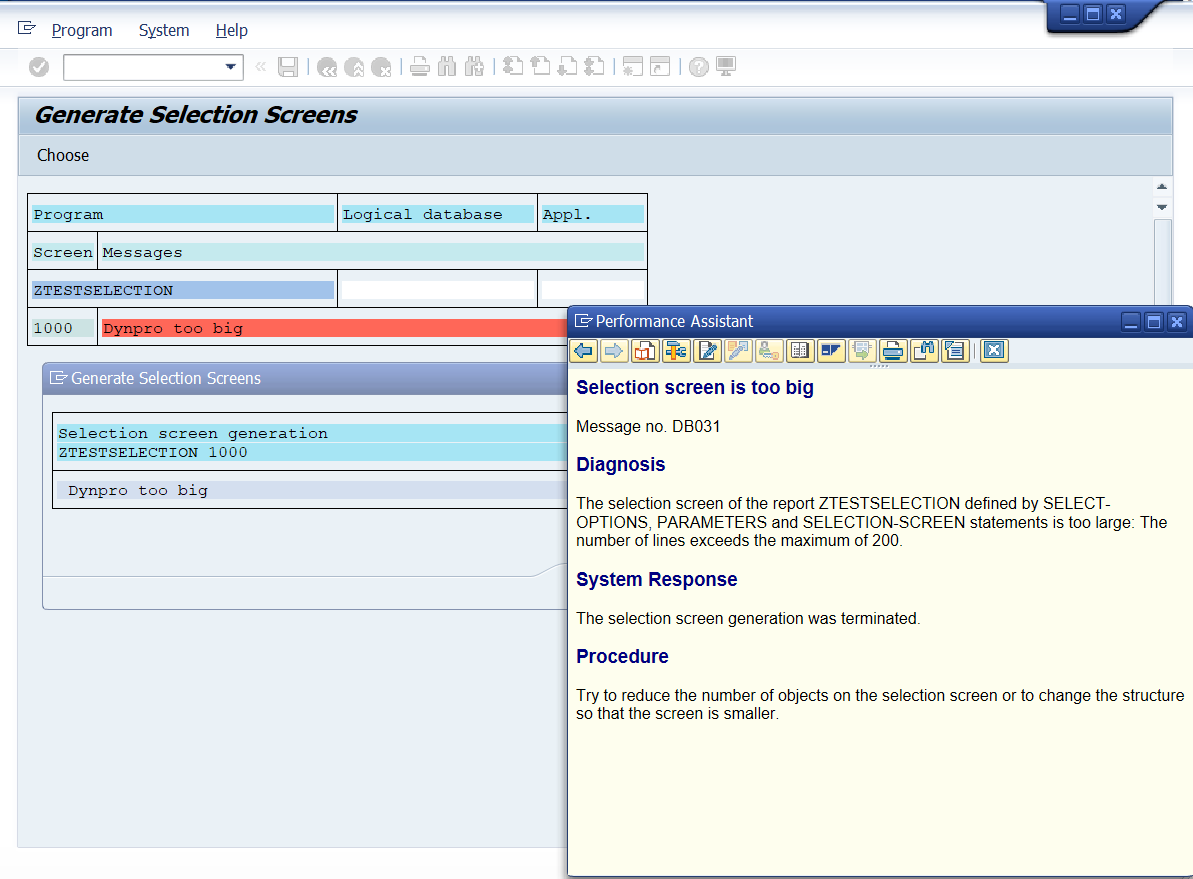Click the 'Procedure' heading

(622, 656)
